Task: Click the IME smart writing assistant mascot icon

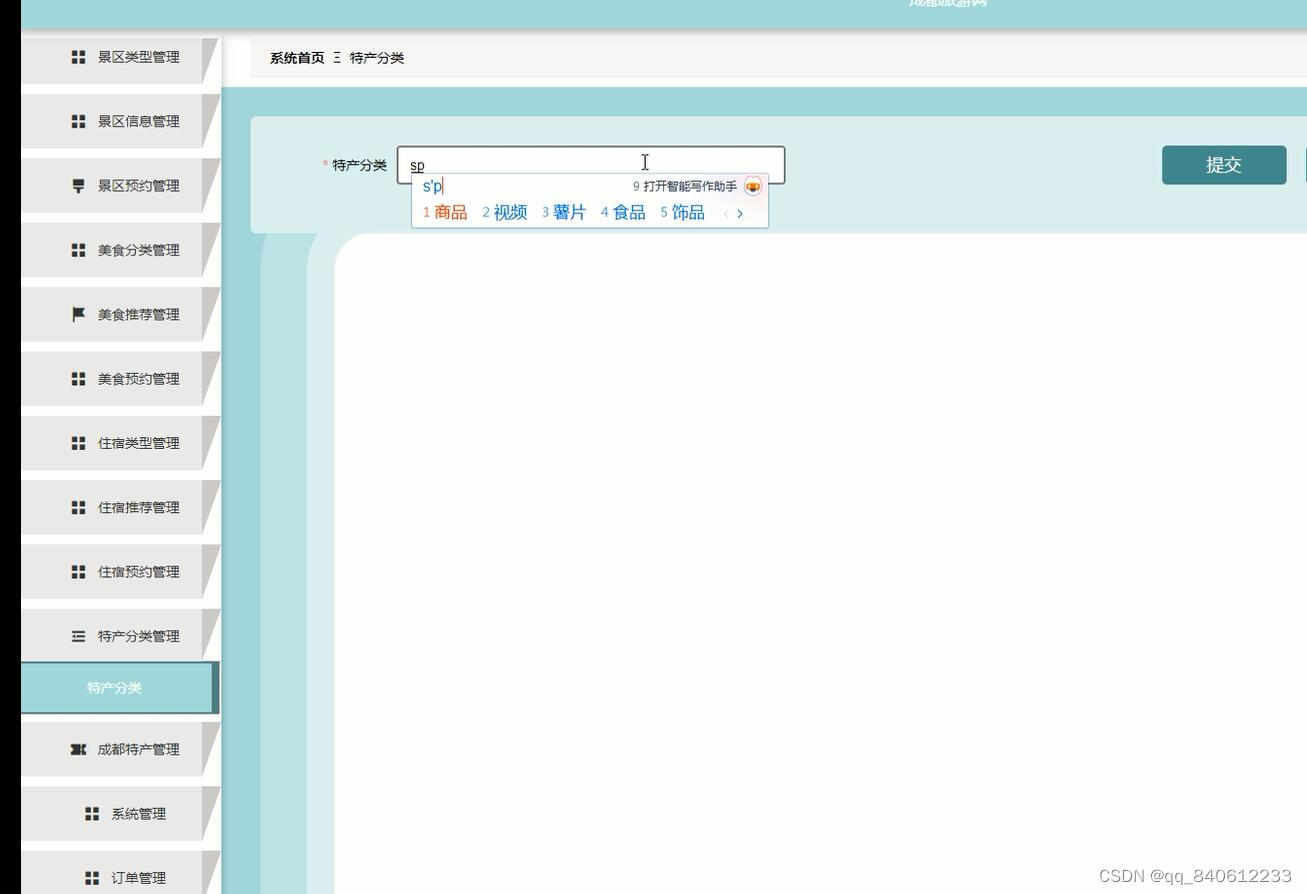Action: click(753, 186)
